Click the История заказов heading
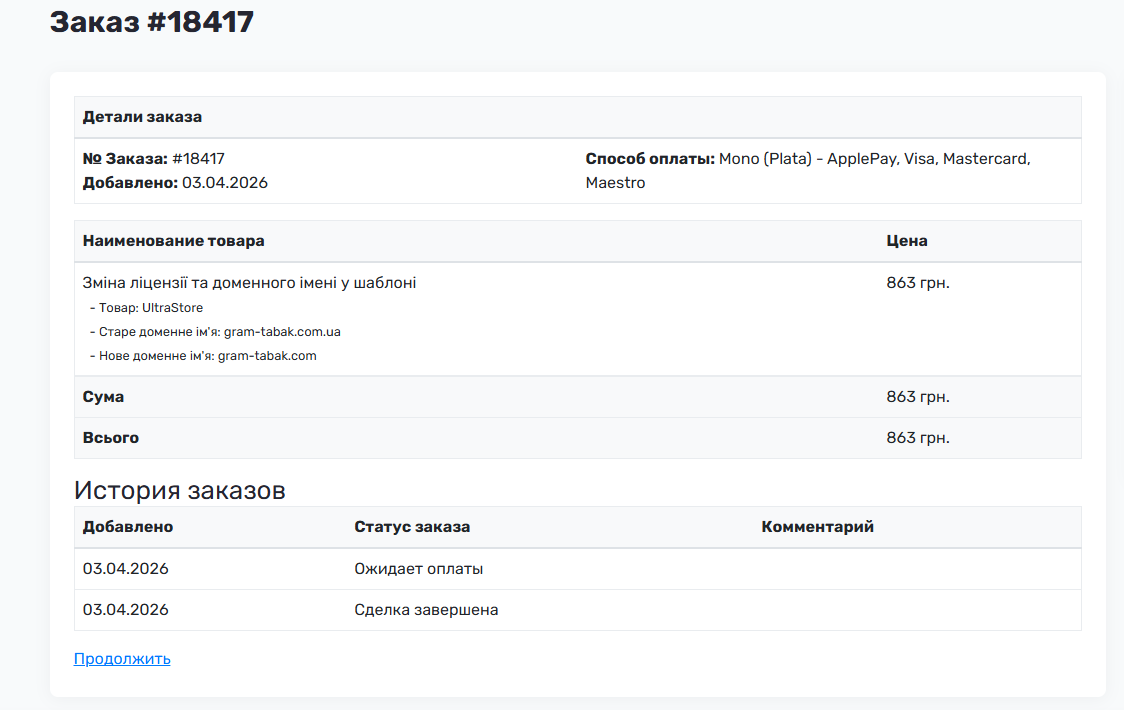The width and height of the screenshot is (1124, 710). (x=179, y=490)
